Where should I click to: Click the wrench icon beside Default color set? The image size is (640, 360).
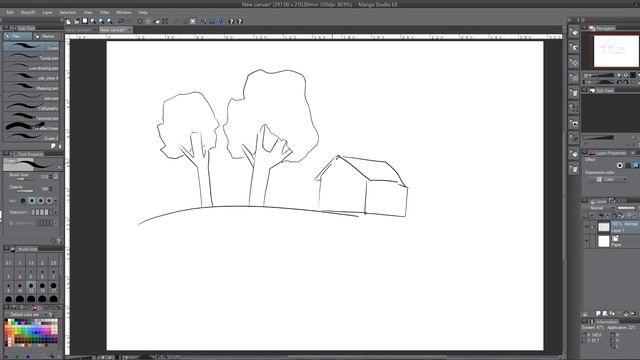[51, 315]
